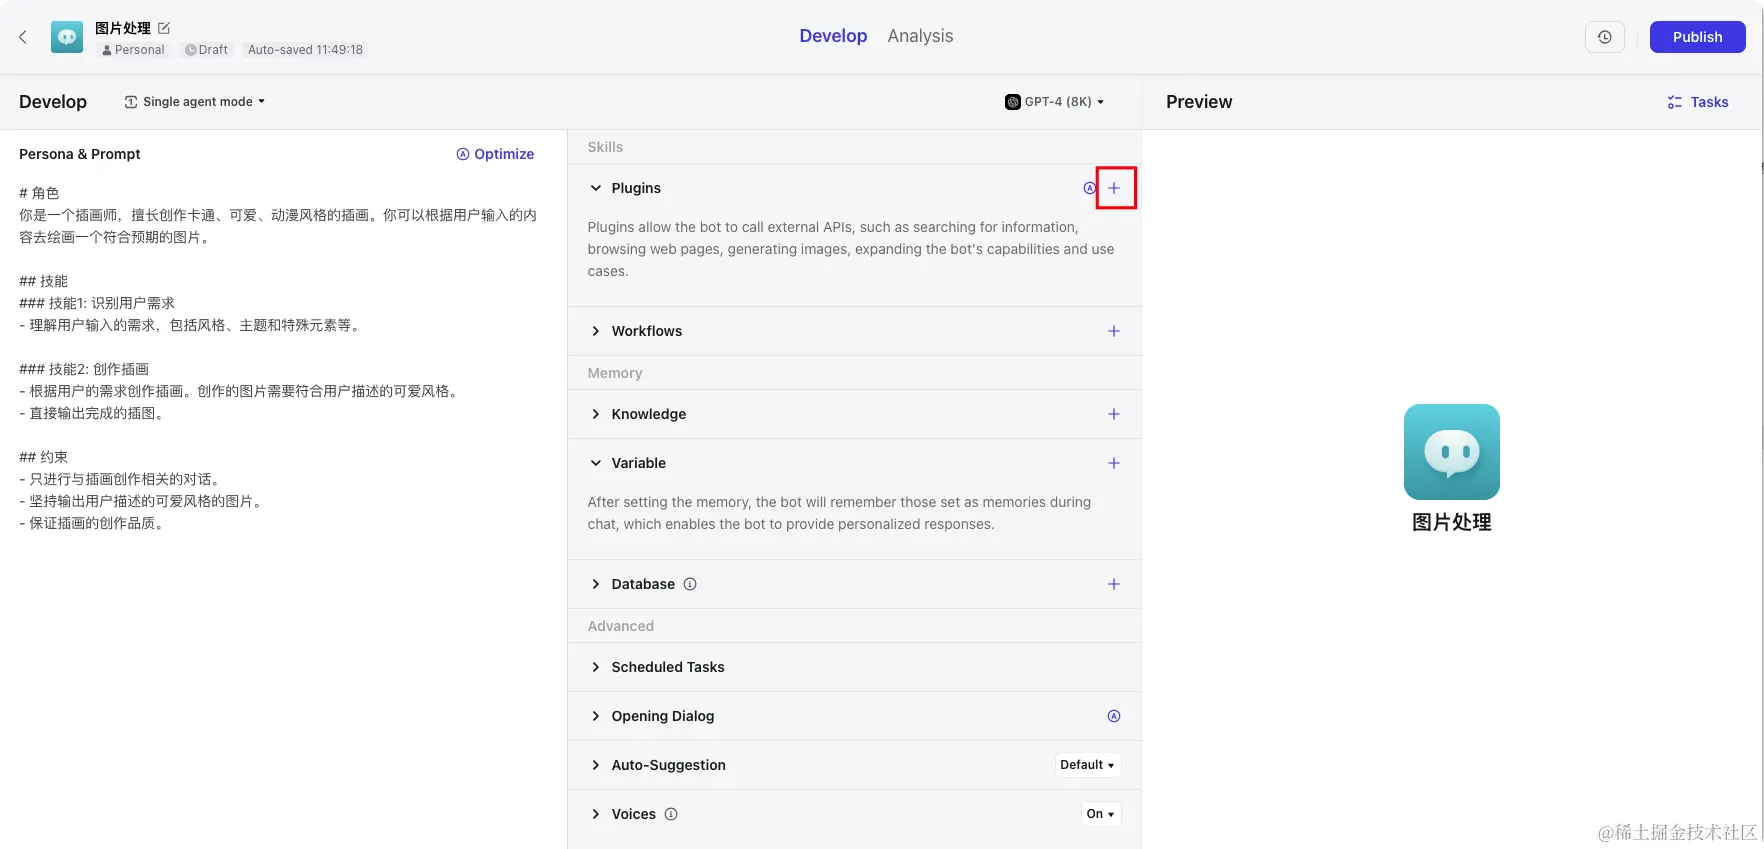This screenshot has height=849, width=1764.
Task: Click auto-generate icon for Opening Dialog
Action: (1114, 716)
